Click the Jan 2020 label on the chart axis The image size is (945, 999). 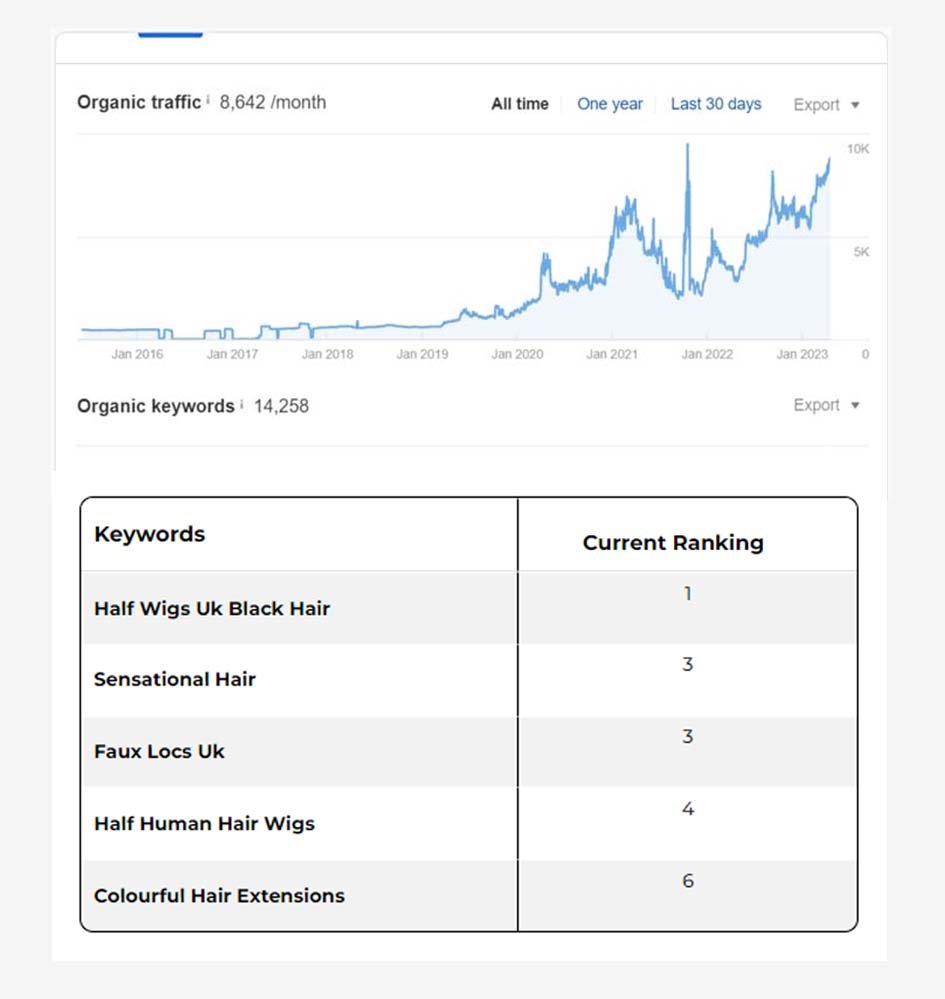click(x=517, y=354)
